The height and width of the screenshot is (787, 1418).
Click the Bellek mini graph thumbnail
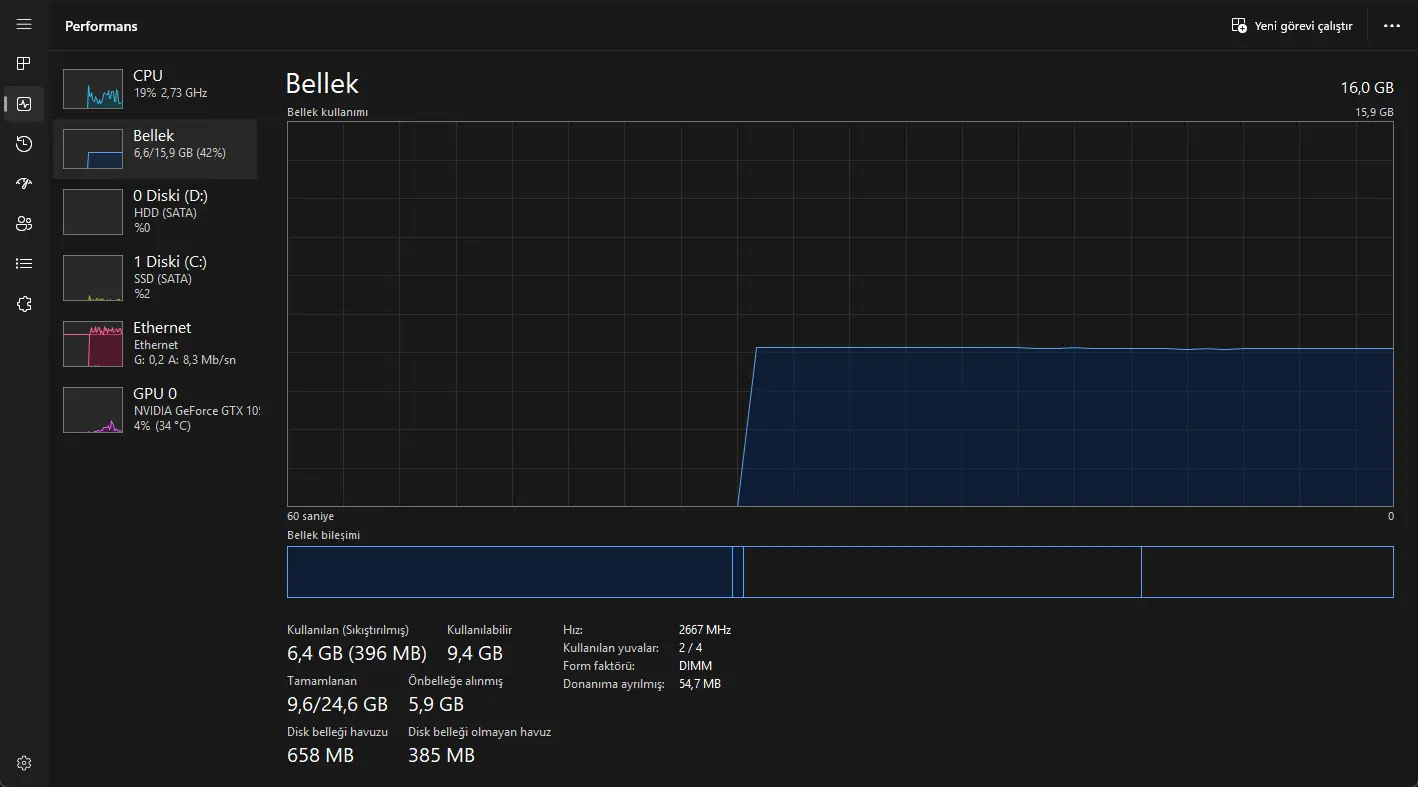pos(93,149)
